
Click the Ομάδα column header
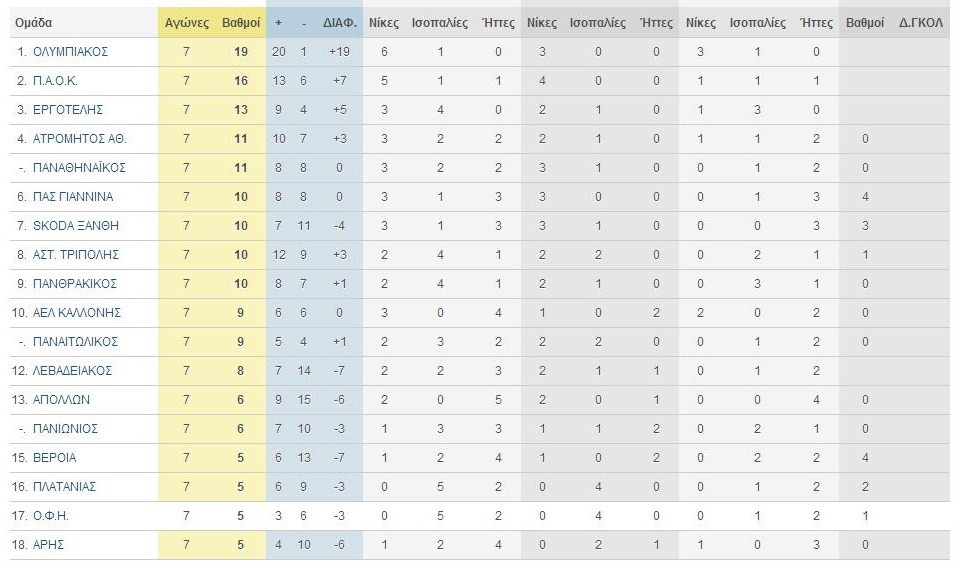(33, 23)
